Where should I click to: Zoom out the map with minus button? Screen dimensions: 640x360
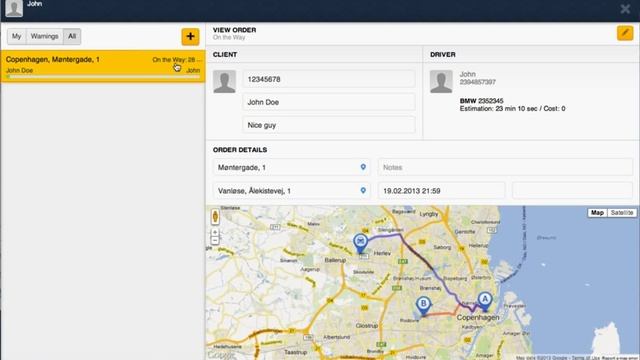click(215, 241)
